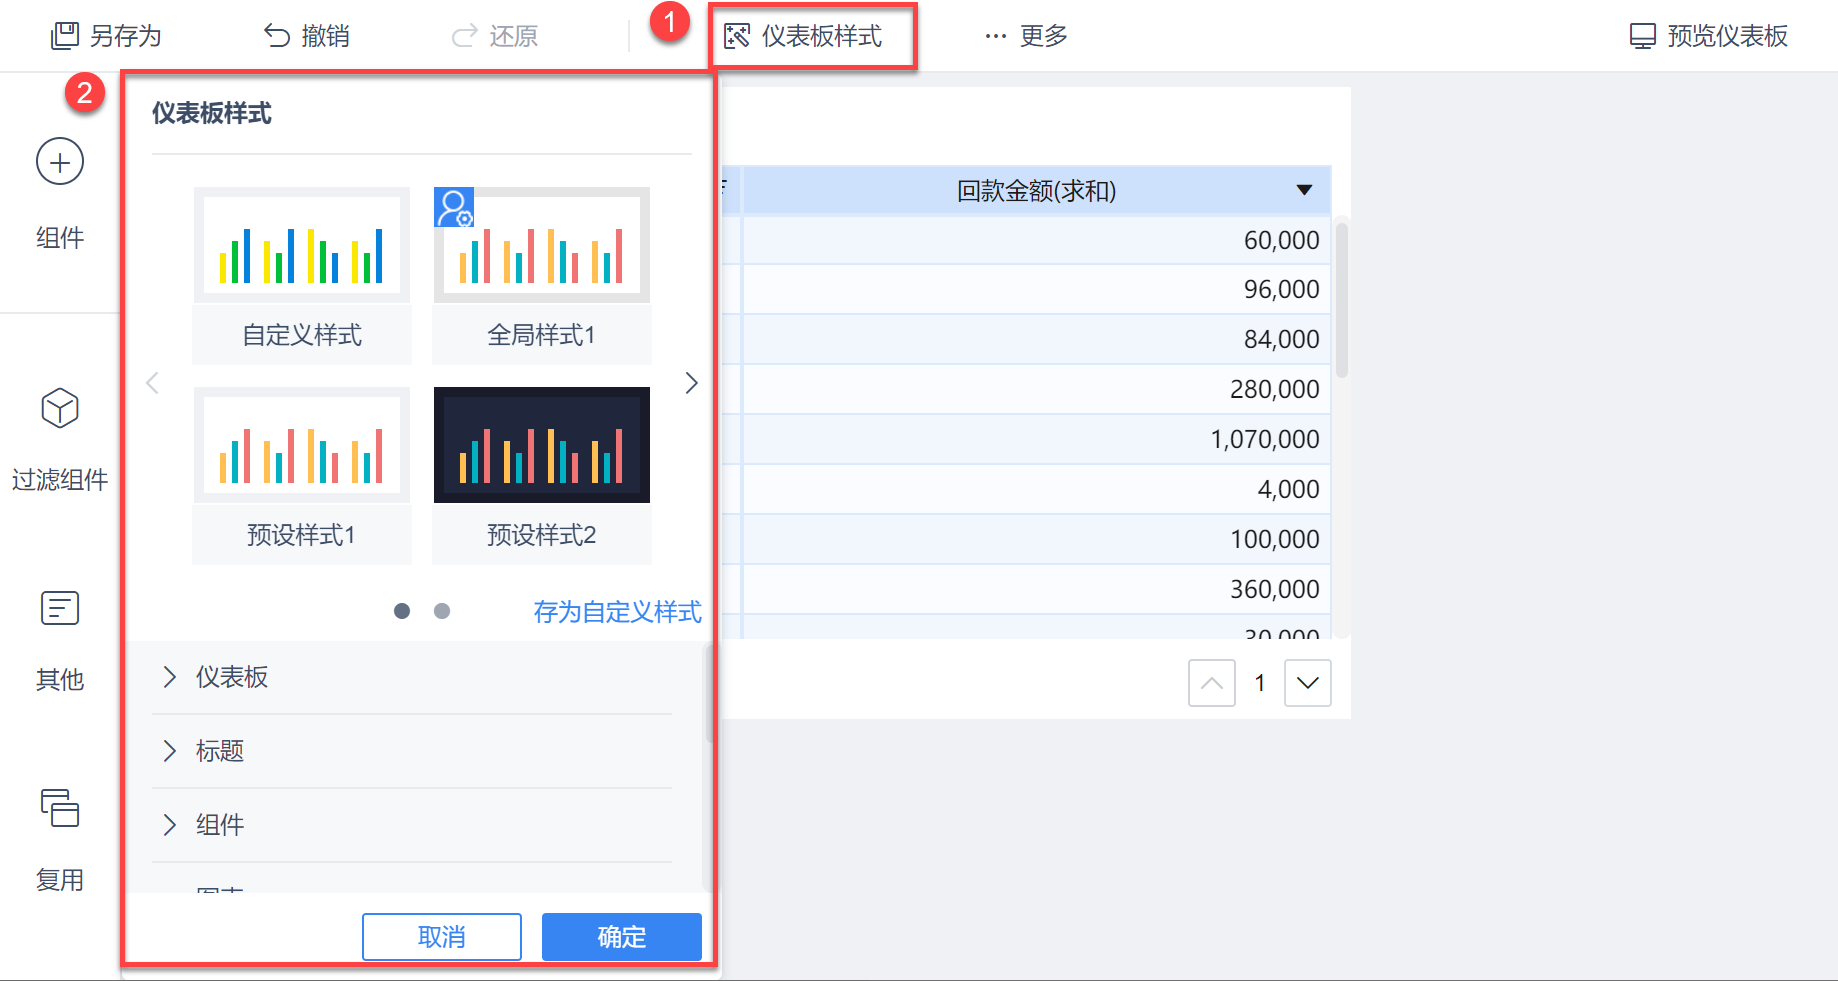
Task: Click the 回款金额(求和) column header
Action: point(1037,190)
